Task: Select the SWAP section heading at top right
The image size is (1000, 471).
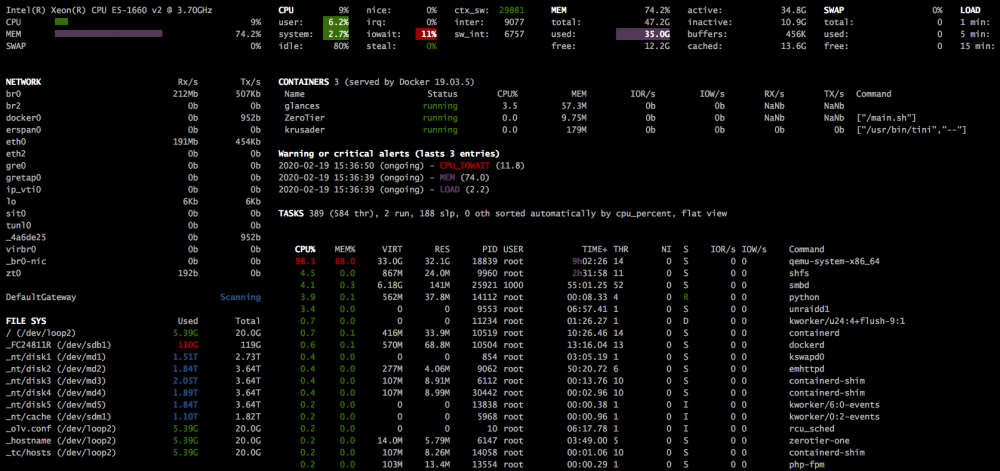Action: tap(834, 10)
